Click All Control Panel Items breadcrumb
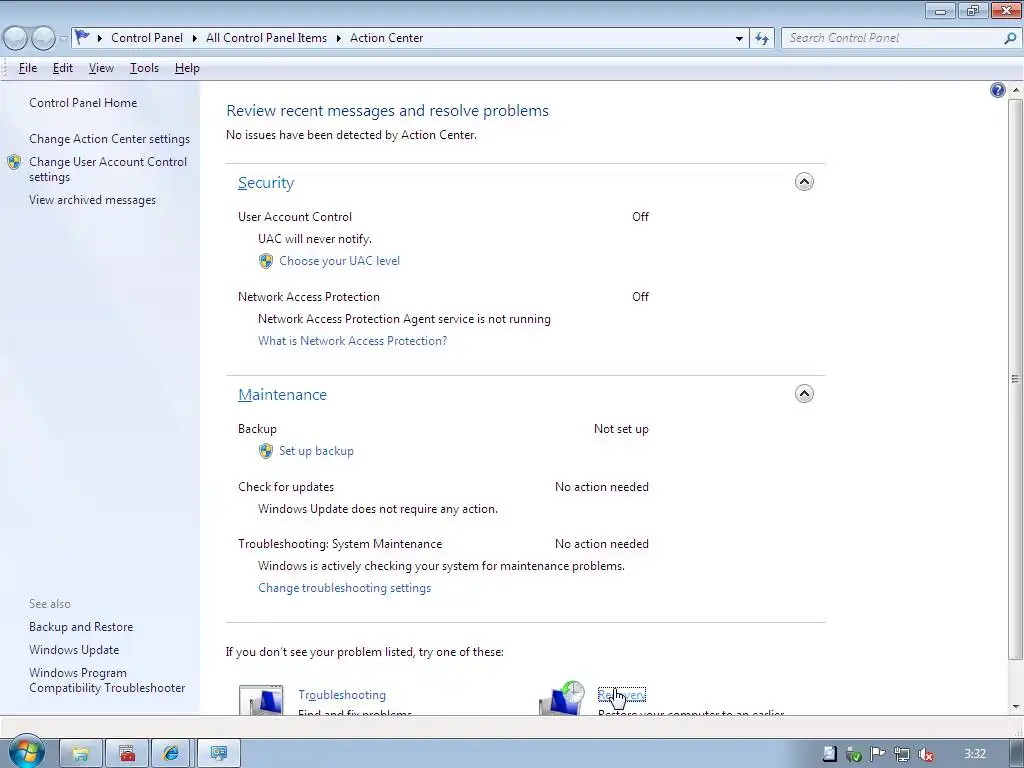Image resolution: width=1024 pixels, height=768 pixels. (x=266, y=38)
